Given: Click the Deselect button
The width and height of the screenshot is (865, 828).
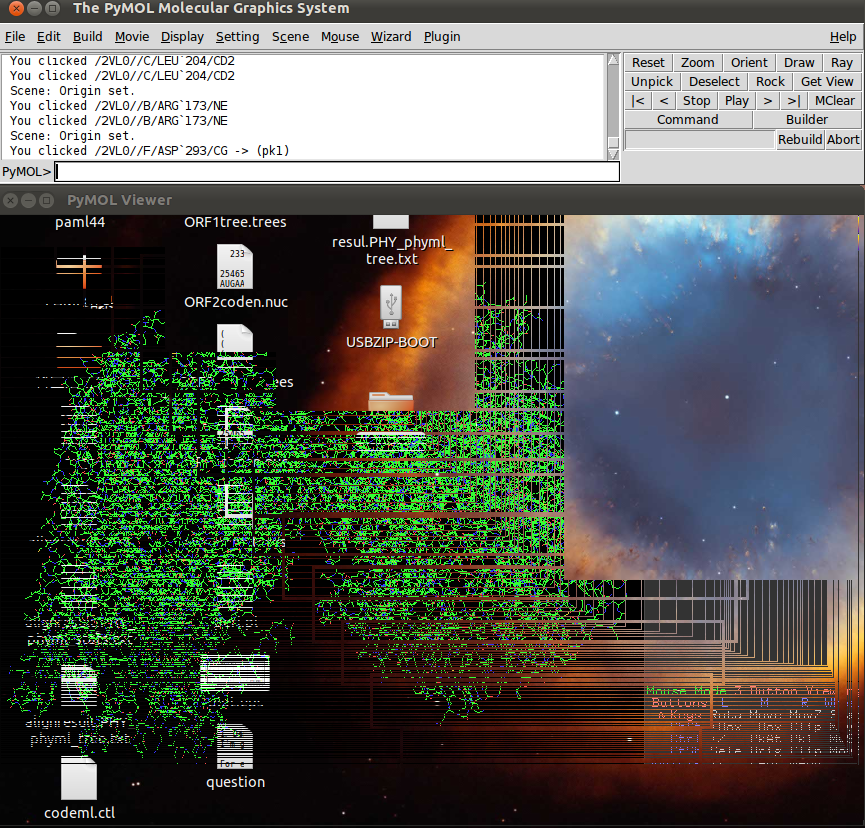Looking at the screenshot, I should click(714, 82).
